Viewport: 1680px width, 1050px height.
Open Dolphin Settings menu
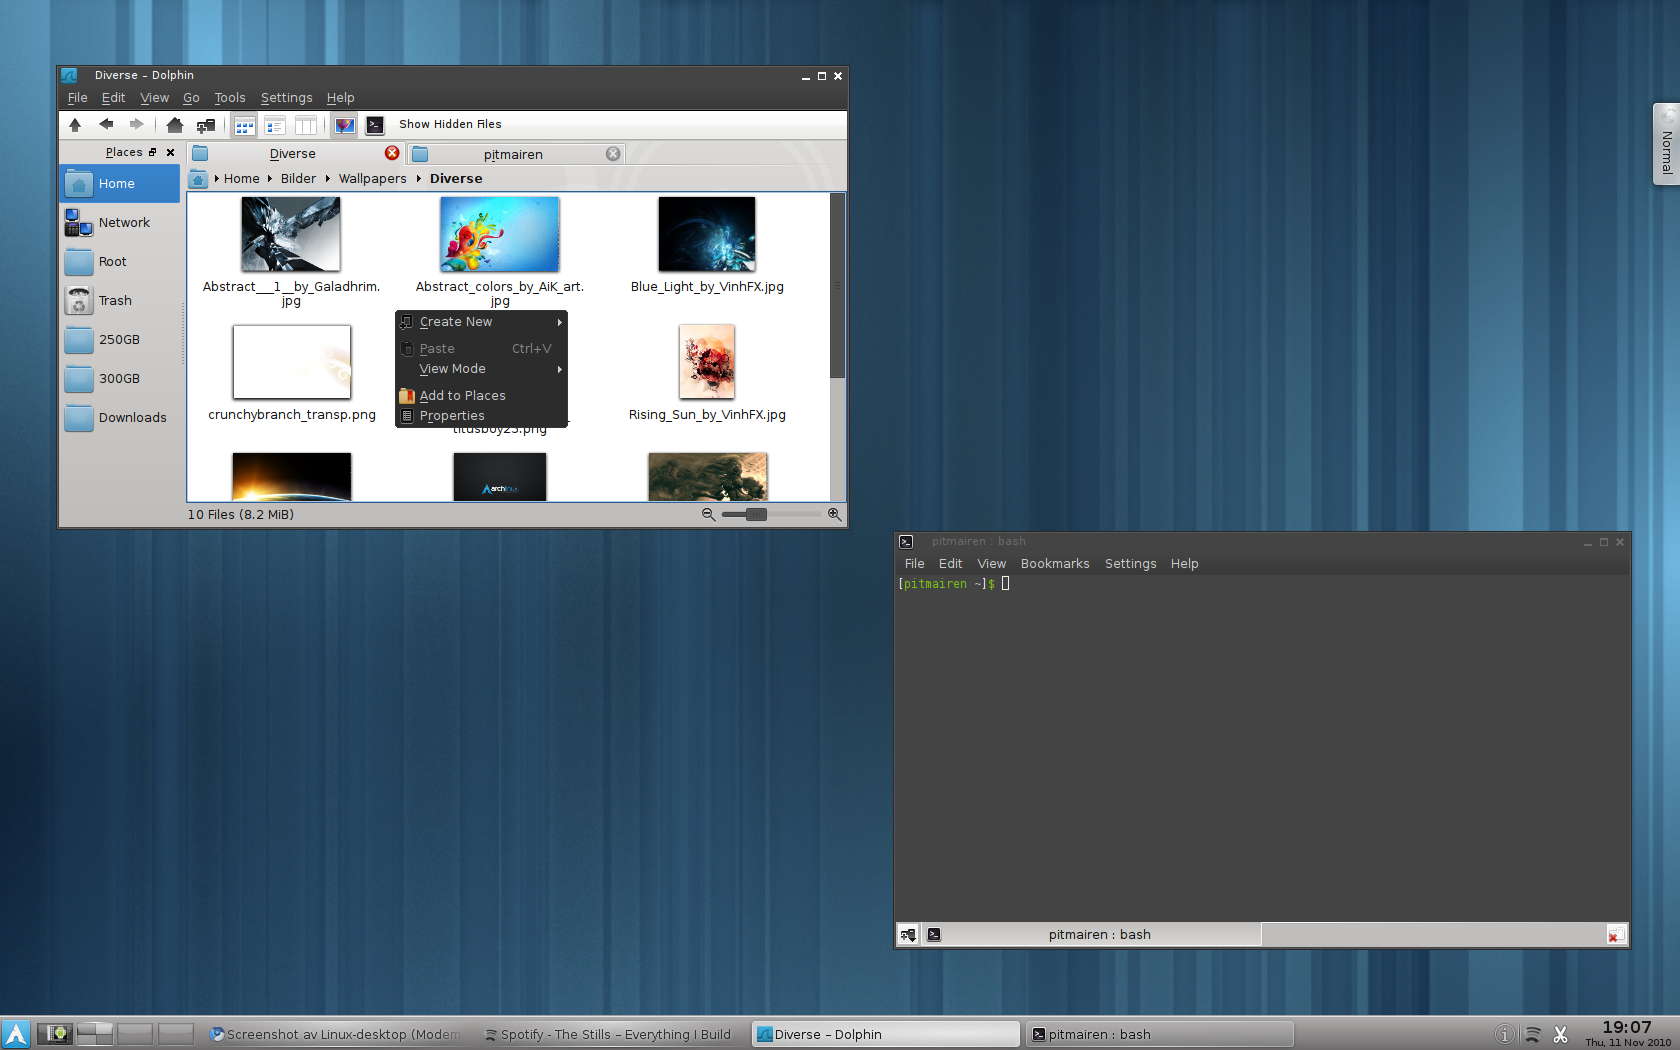286,98
